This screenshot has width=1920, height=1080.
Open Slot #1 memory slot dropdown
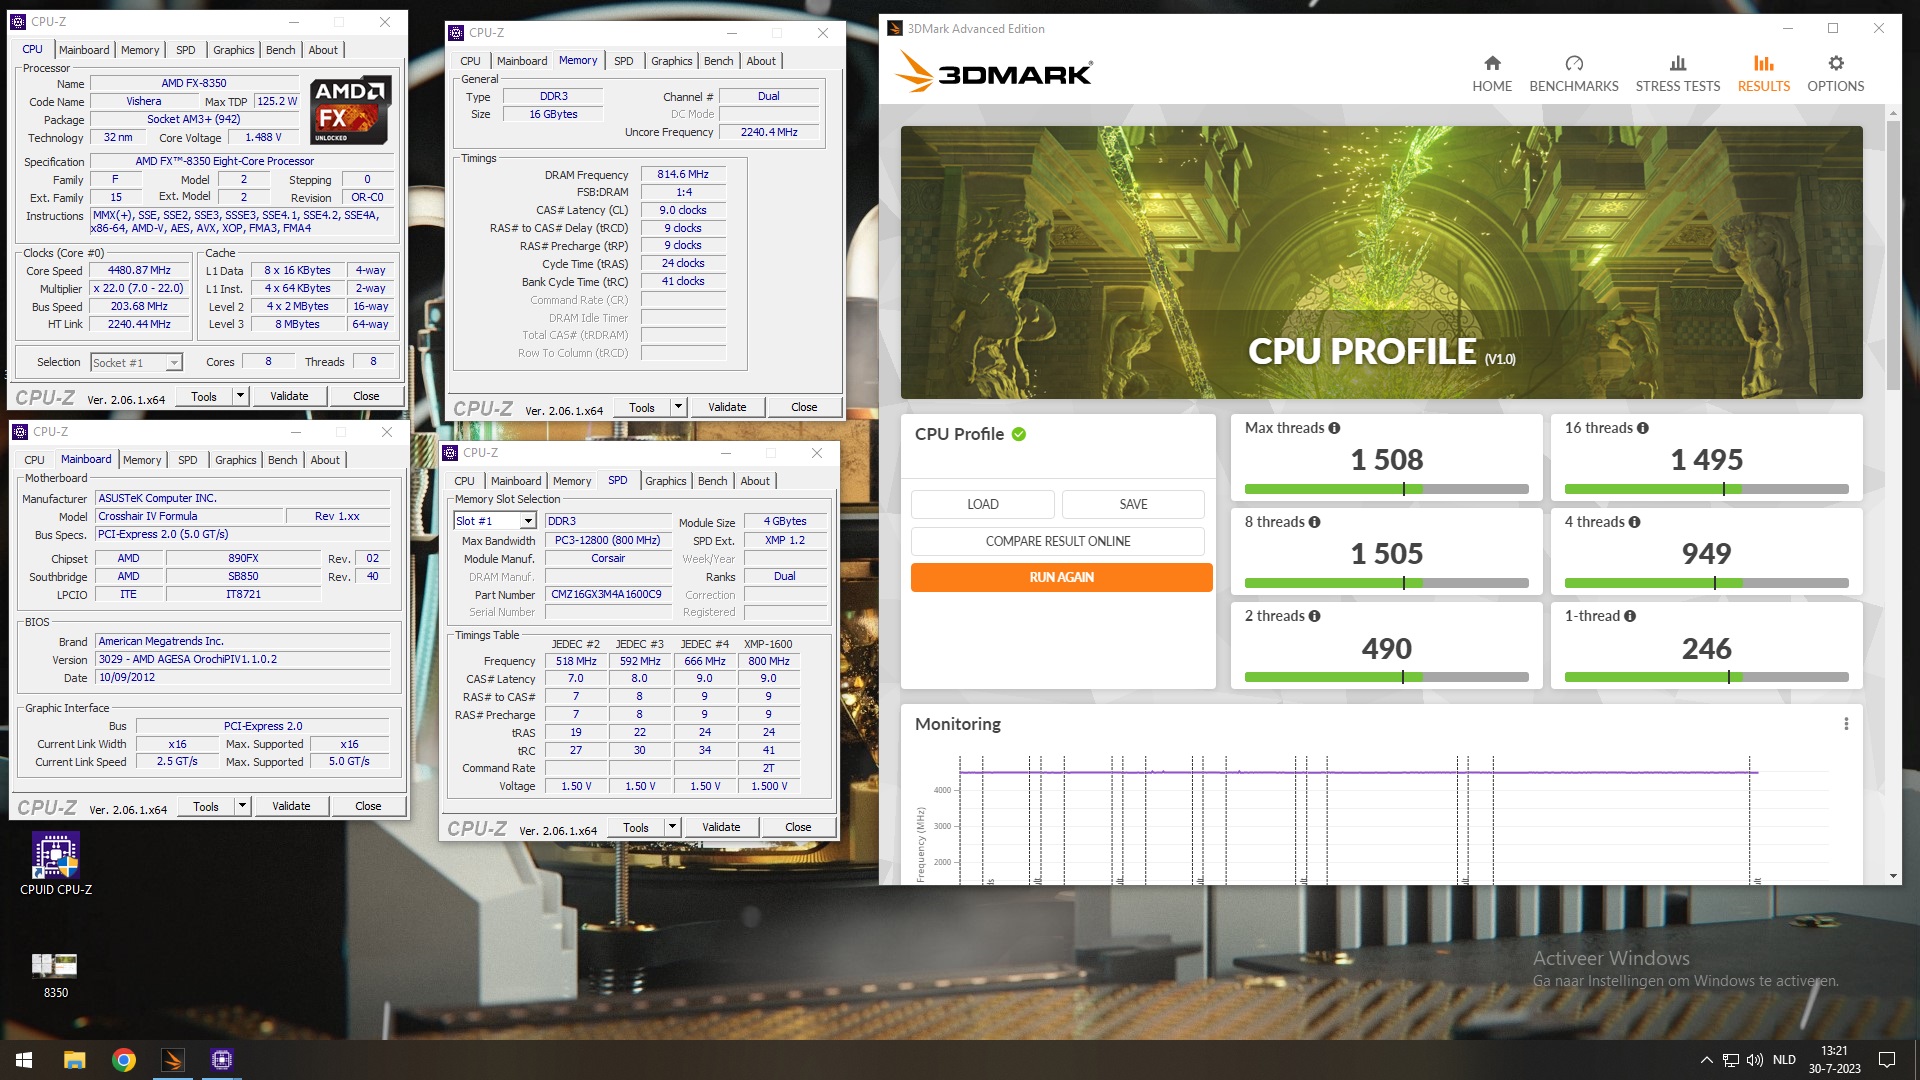pos(495,521)
